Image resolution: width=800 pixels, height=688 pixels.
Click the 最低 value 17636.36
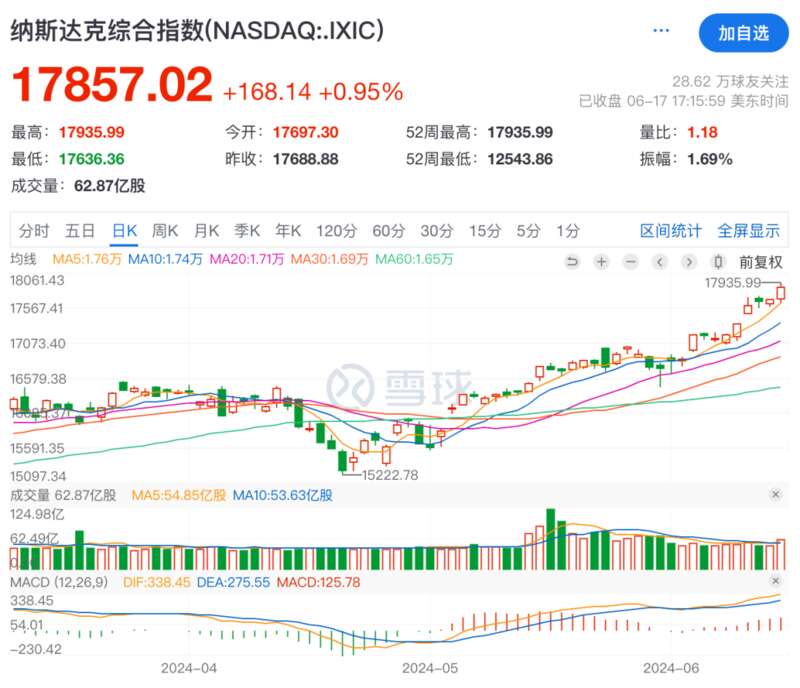(x=91, y=159)
